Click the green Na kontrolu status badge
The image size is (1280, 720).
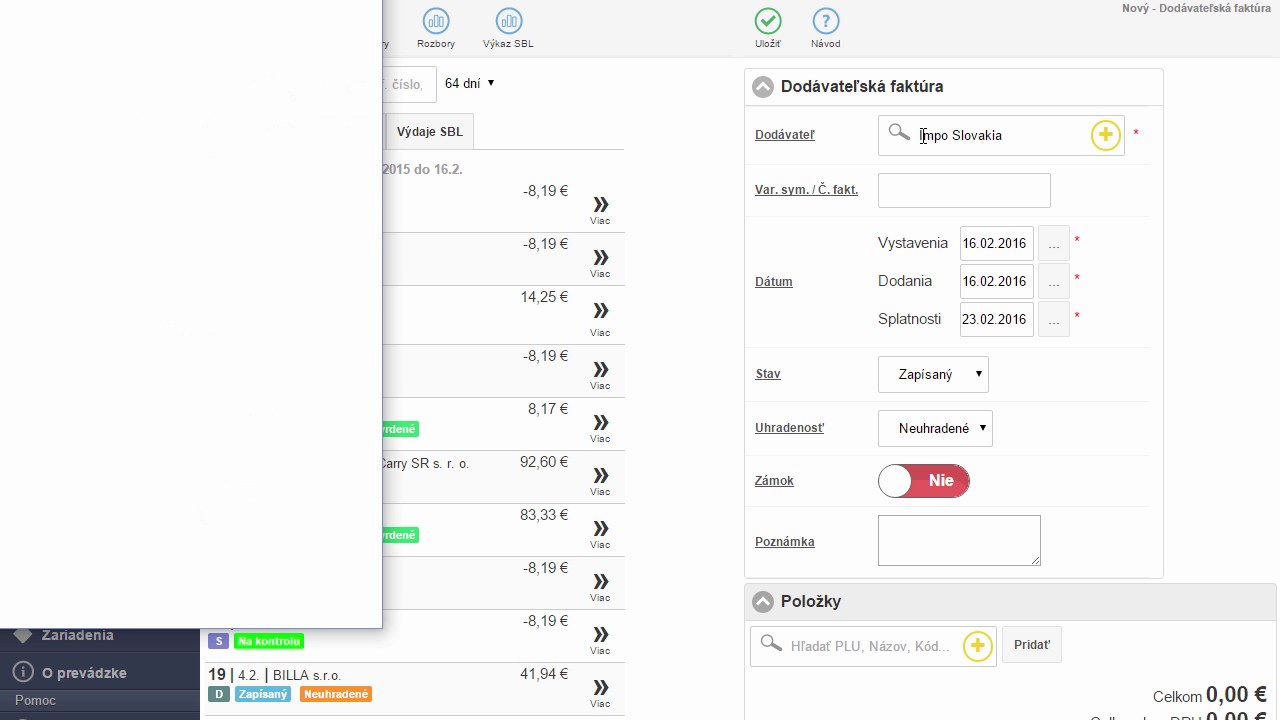(269, 641)
